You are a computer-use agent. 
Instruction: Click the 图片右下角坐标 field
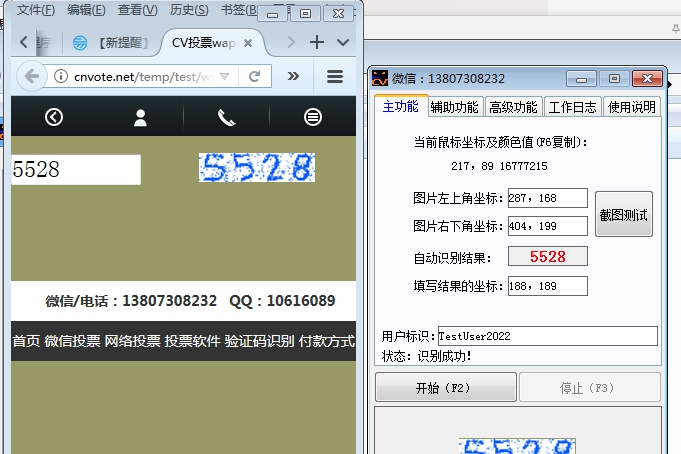(x=548, y=226)
